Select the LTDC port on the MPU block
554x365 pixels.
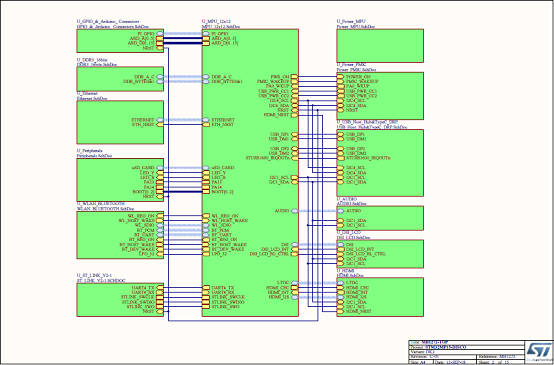[288, 283]
